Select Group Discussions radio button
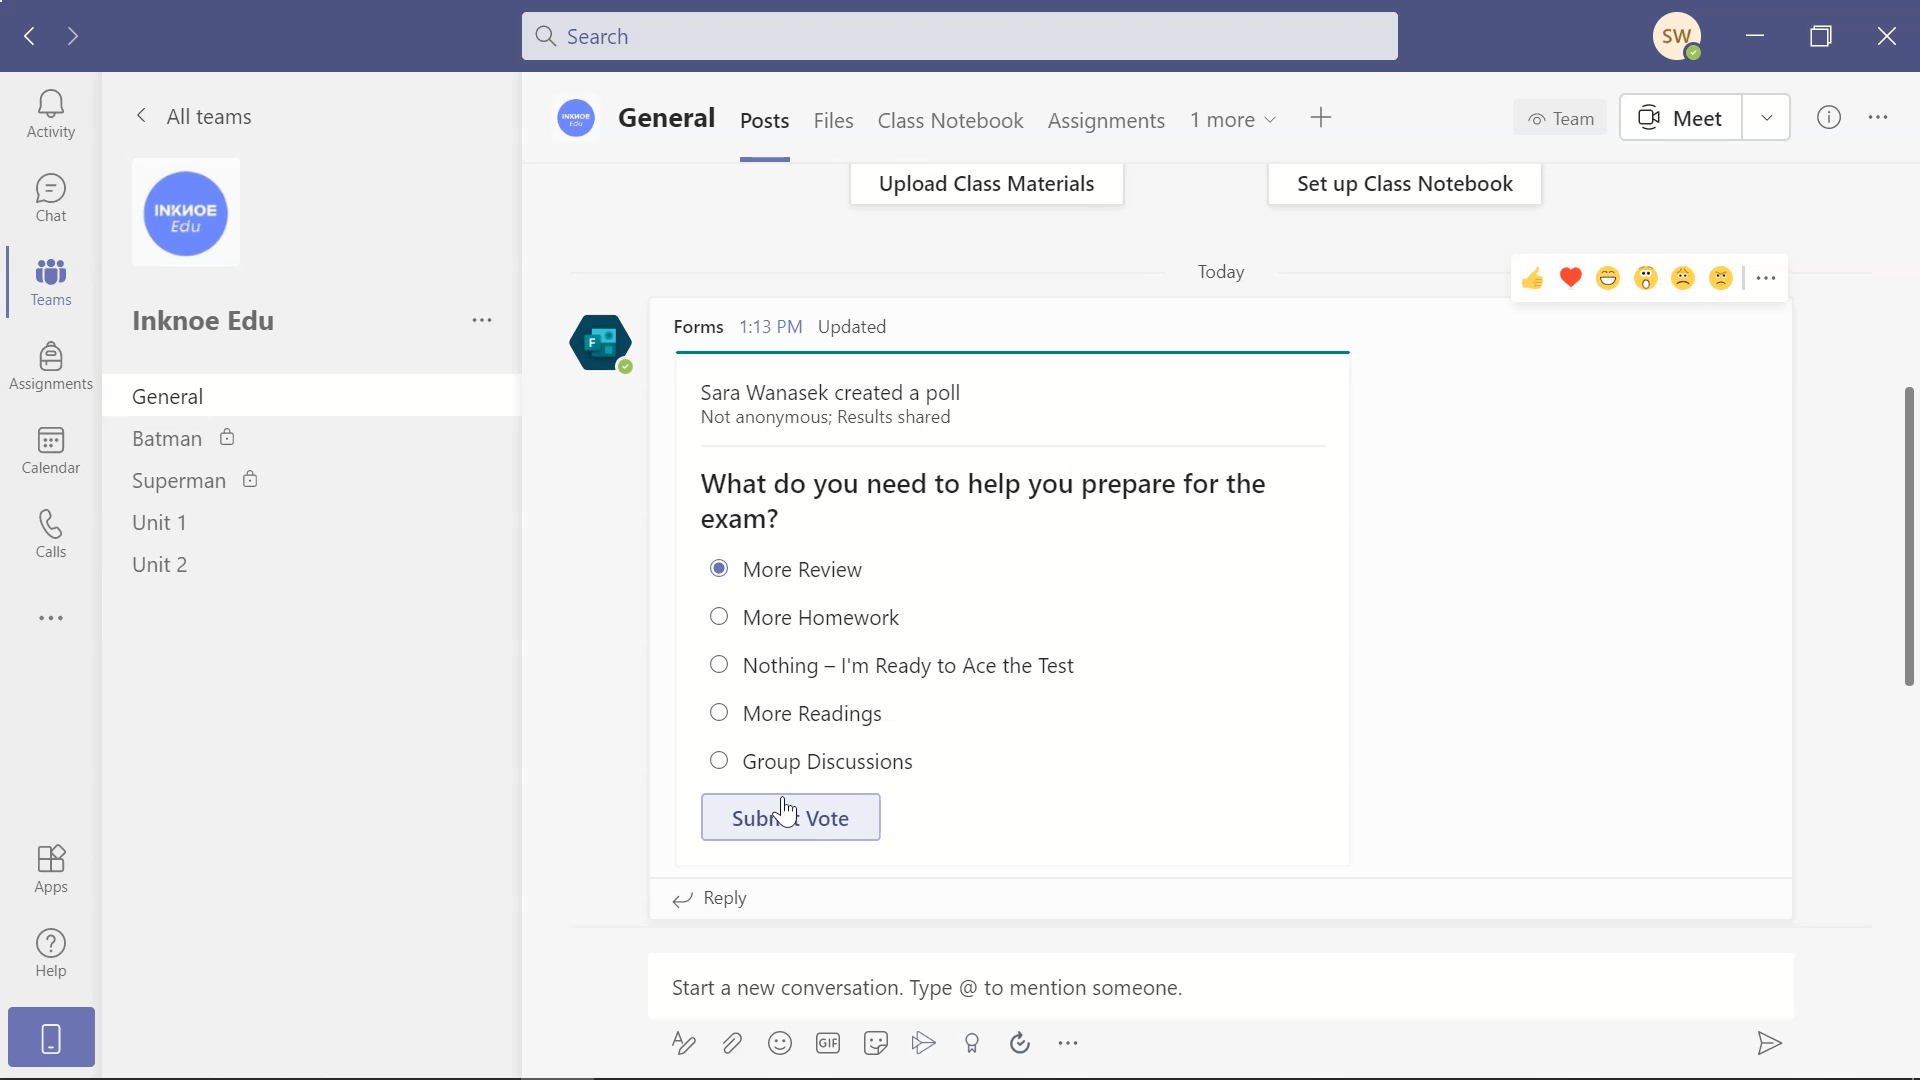Image resolution: width=1920 pixels, height=1080 pixels. pyautogui.click(x=719, y=761)
